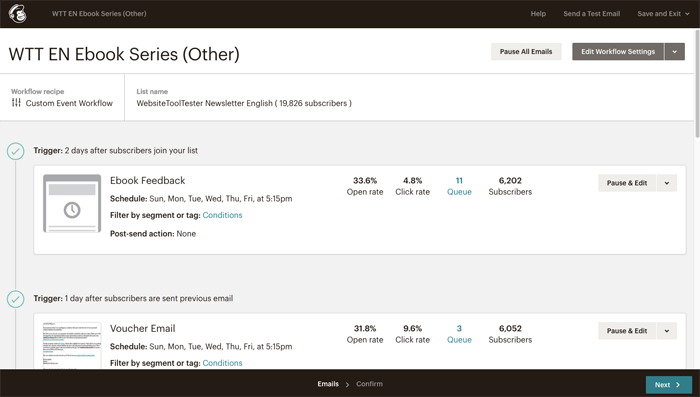700x397 pixels.
Task: Click the first trigger green checkmark circle
Action: point(16,151)
